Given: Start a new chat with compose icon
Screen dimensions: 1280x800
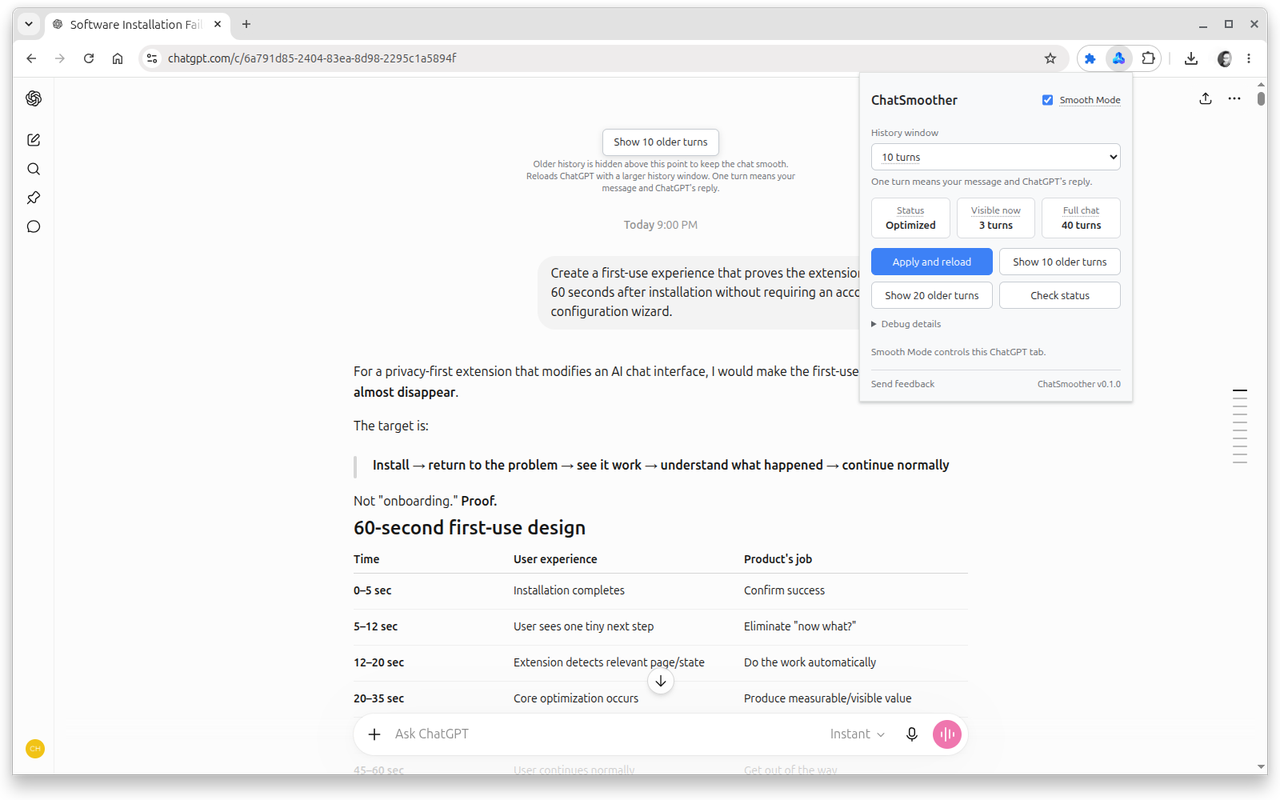Looking at the screenshot, I should click(x=33, y=140).
